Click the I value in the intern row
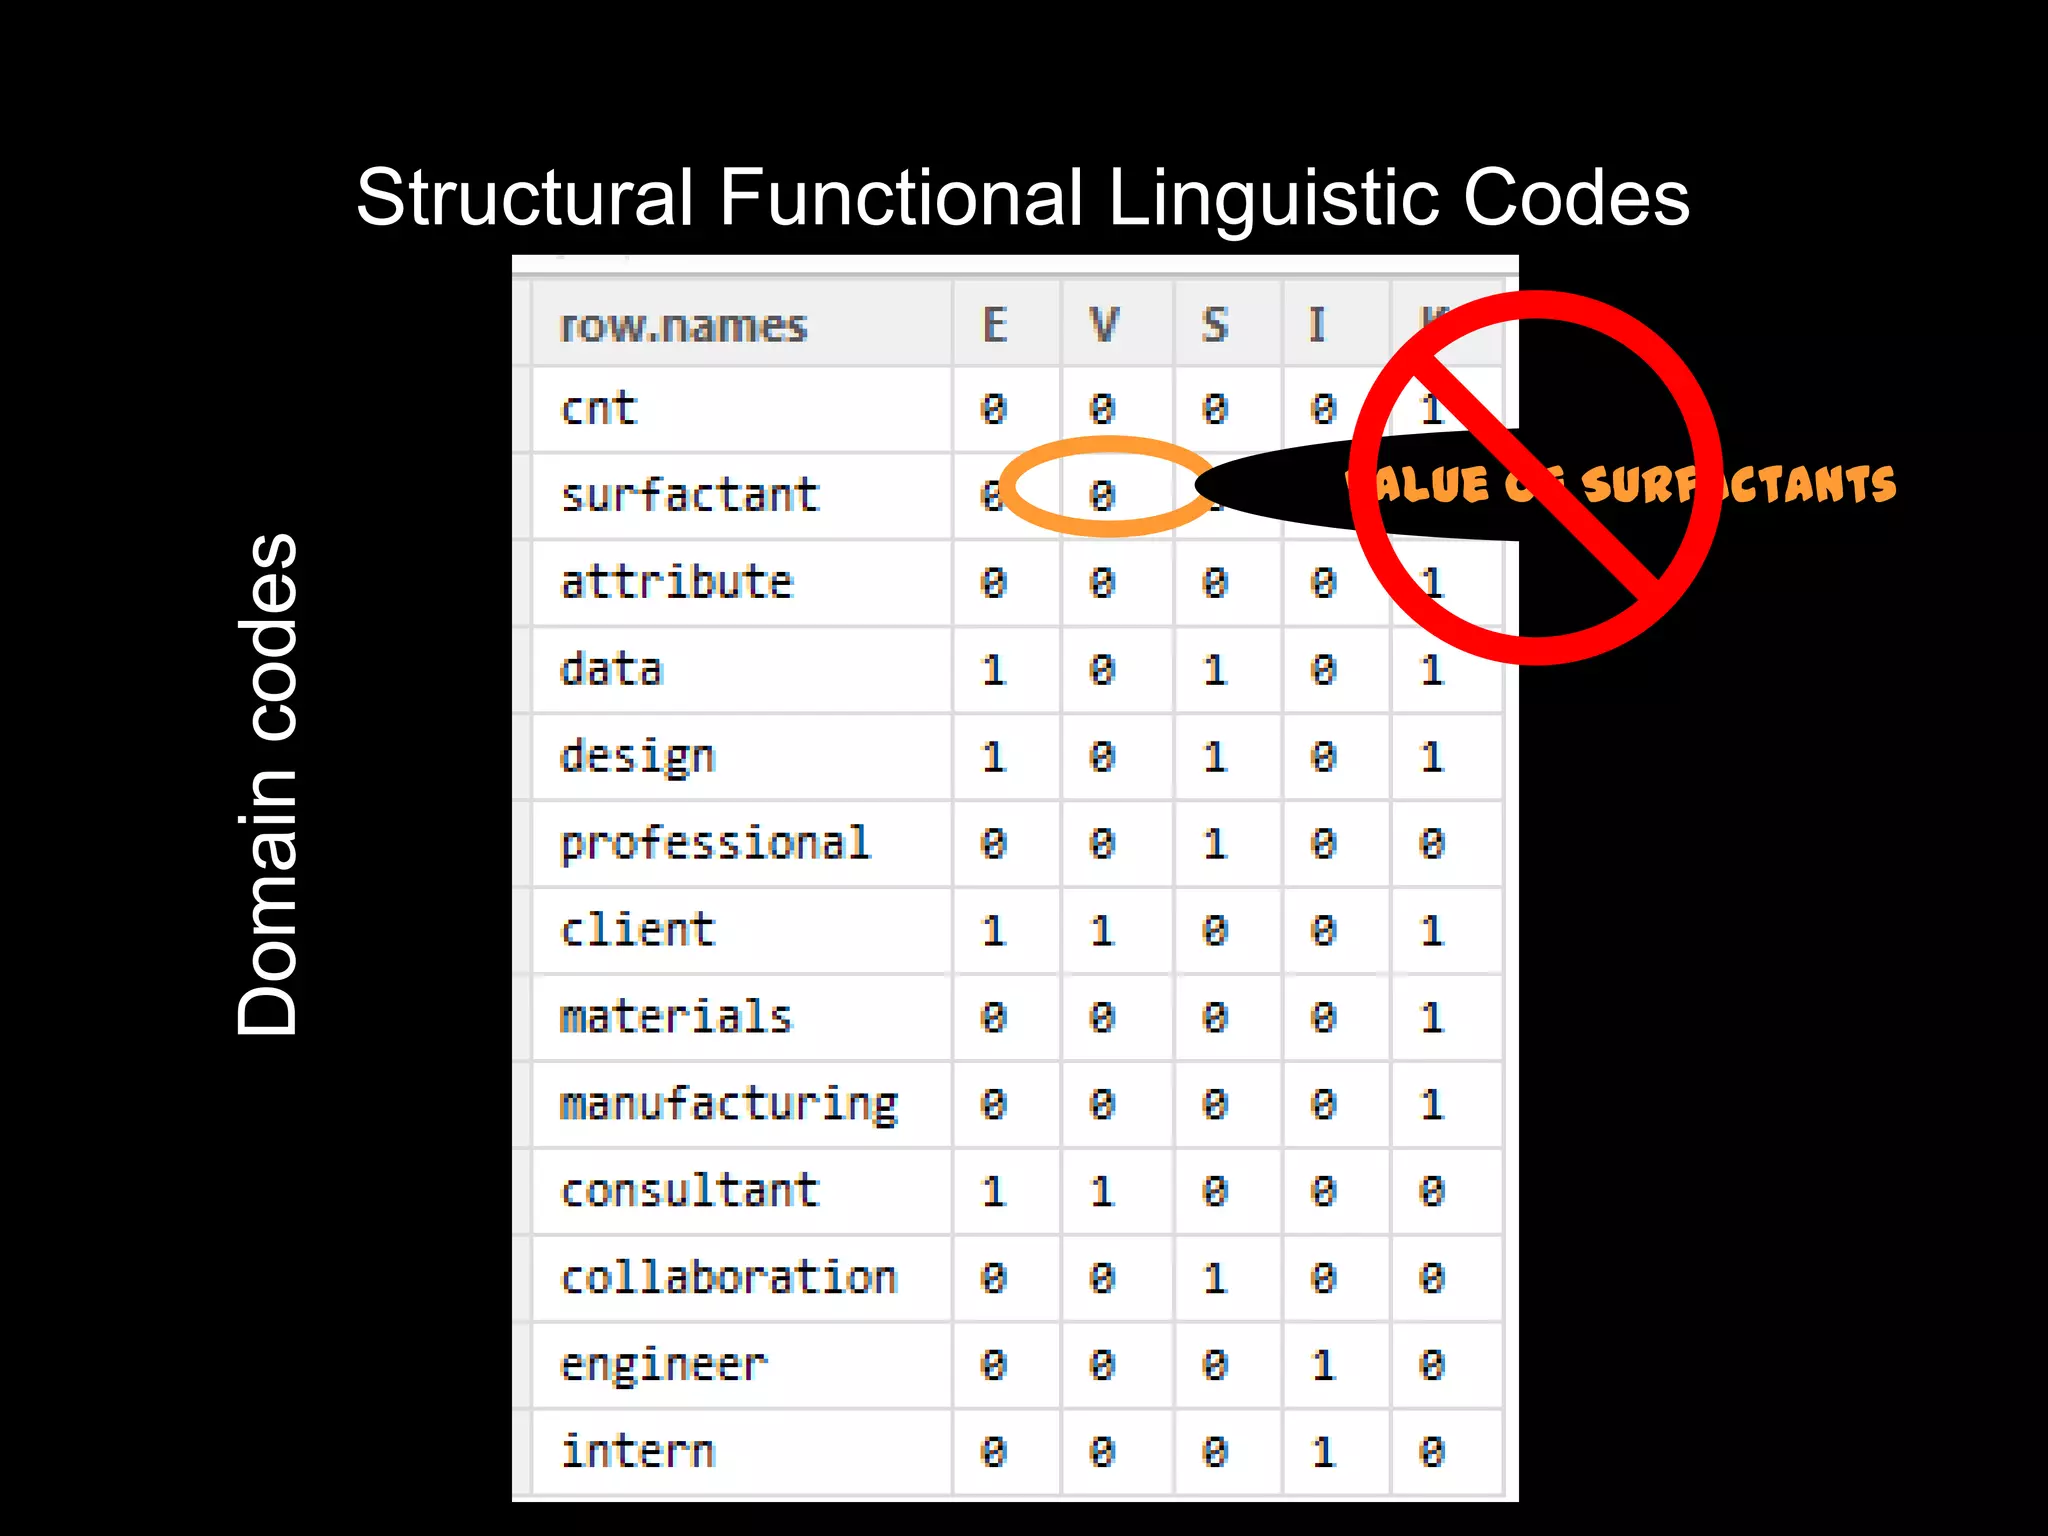The width and height of the screenshot is (2048, 1536). point(1323,1452)
